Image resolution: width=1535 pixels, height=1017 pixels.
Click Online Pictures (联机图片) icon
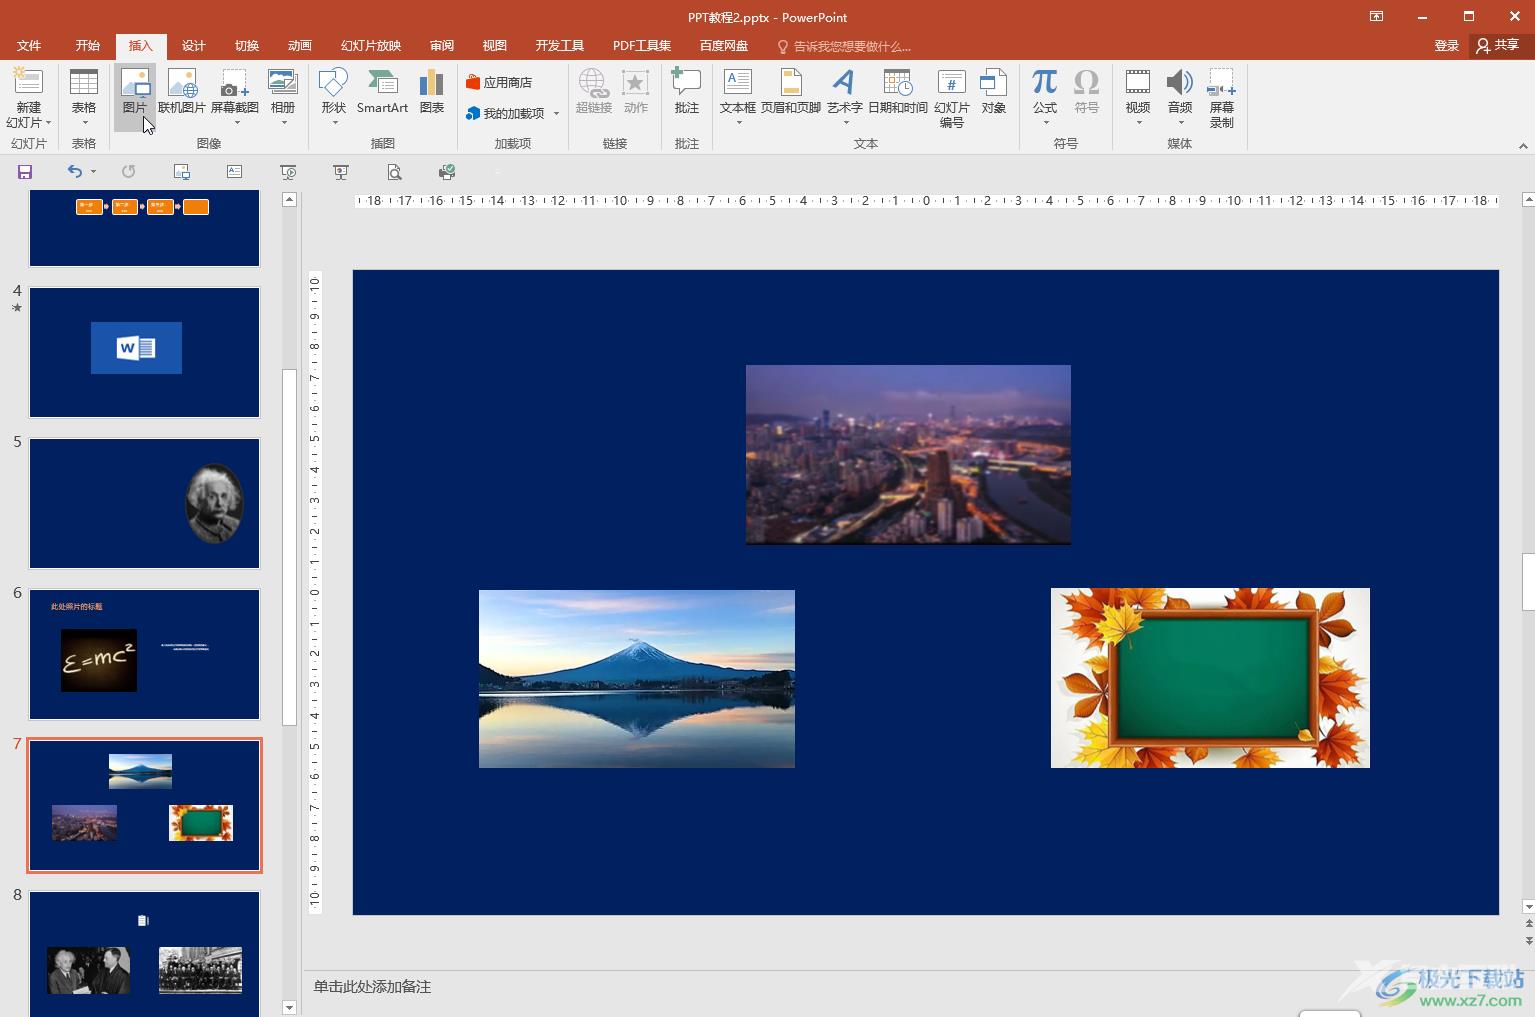tap(182, 90)
